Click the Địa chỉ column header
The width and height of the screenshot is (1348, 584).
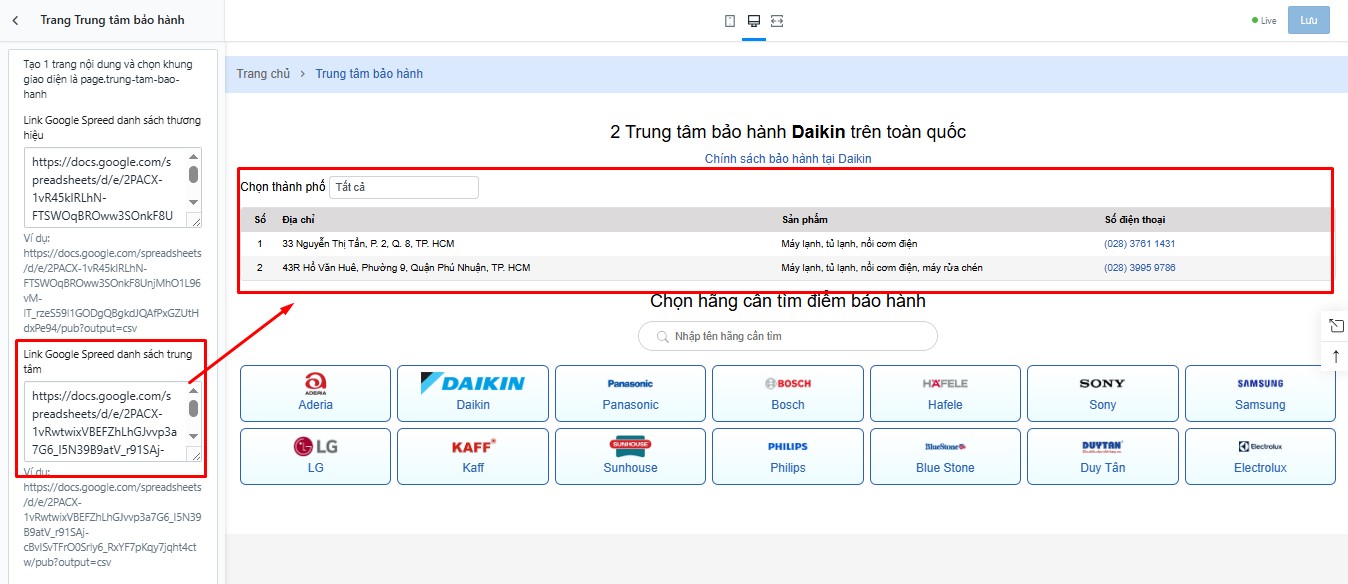(x=297, y=220)
